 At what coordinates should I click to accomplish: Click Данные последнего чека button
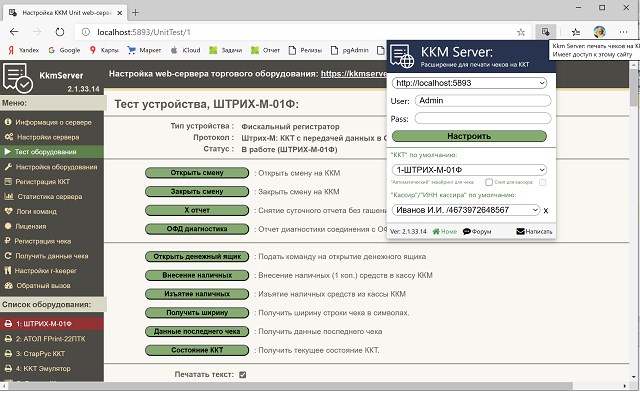197,331
